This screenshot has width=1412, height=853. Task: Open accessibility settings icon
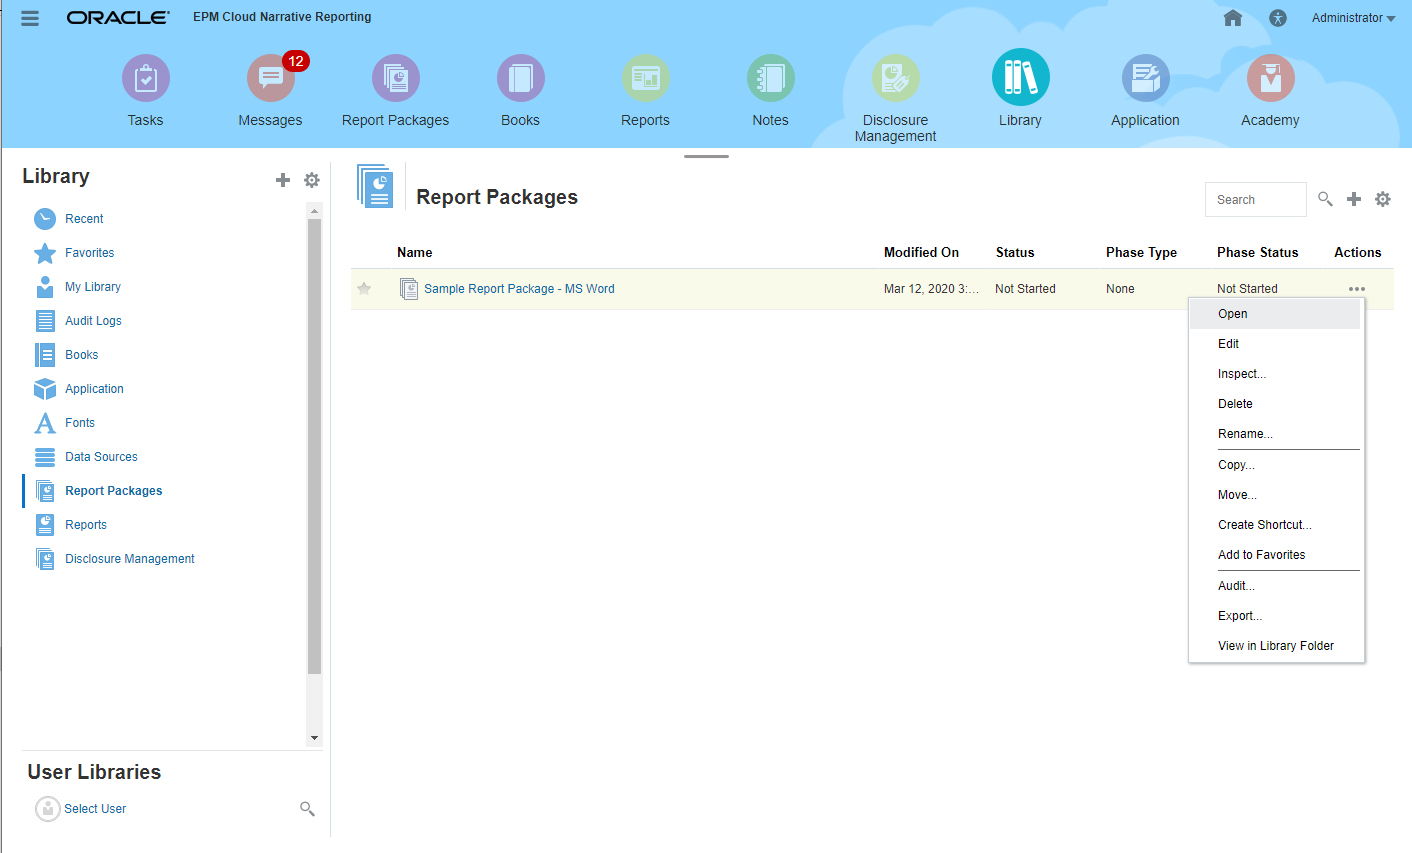click(x=1278, y=18)
